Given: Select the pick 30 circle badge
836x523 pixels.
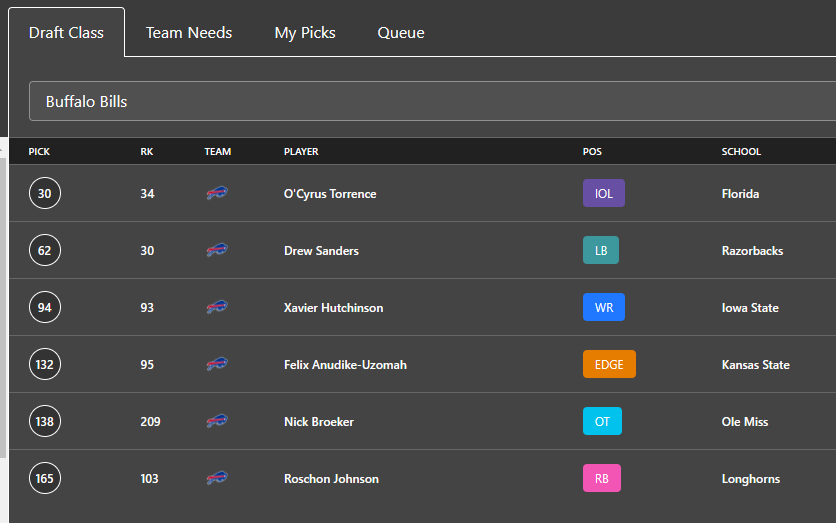Looking at the screenshot, I should click(x=45, y=193).
